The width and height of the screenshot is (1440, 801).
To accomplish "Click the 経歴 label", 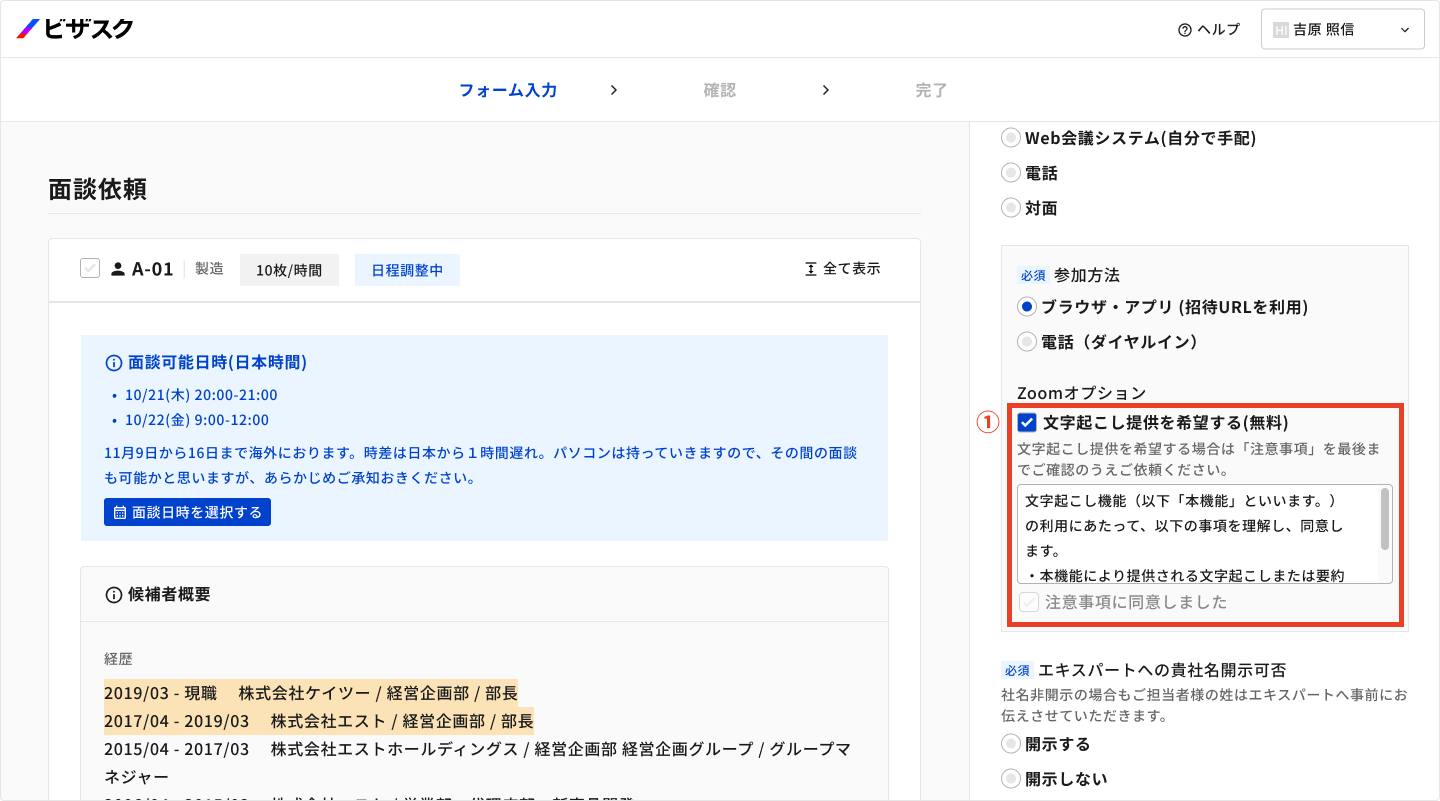I will click(118, 659).
